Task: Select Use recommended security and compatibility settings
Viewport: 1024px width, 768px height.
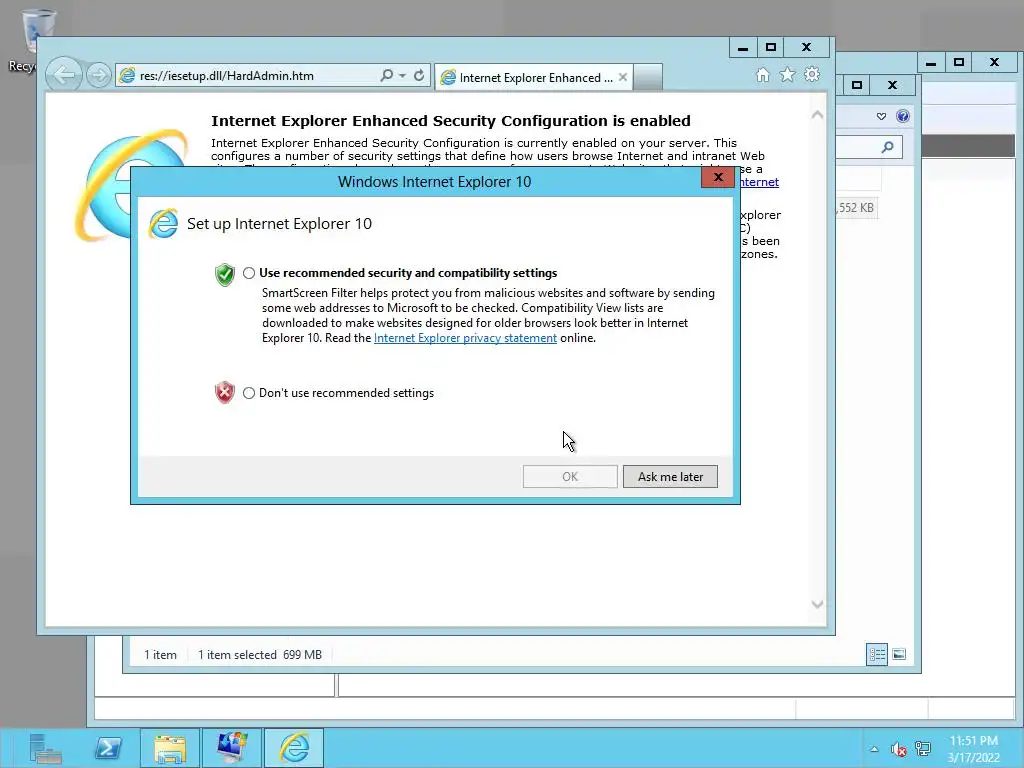Action: (249, 273)
